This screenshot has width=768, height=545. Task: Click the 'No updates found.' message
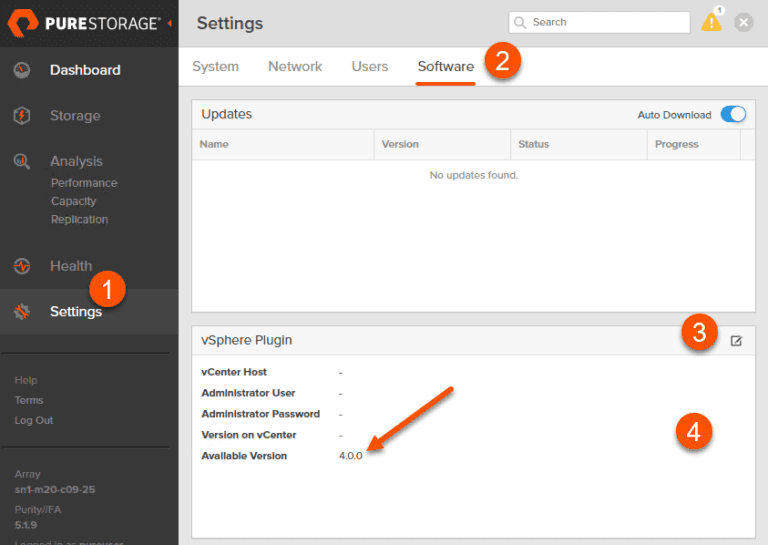pos(474,175)
